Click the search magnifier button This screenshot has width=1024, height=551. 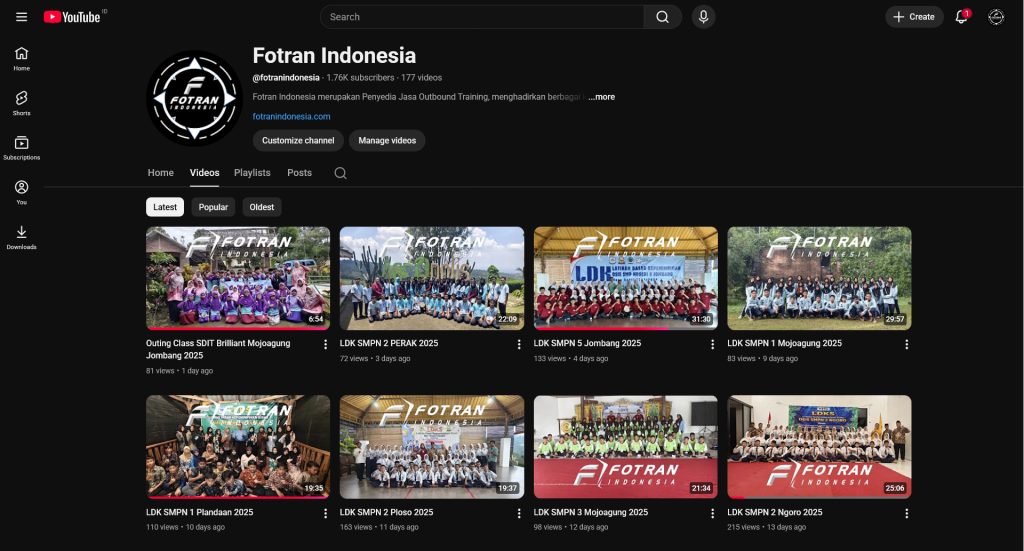pyautogui.click(x=662, y=17)
